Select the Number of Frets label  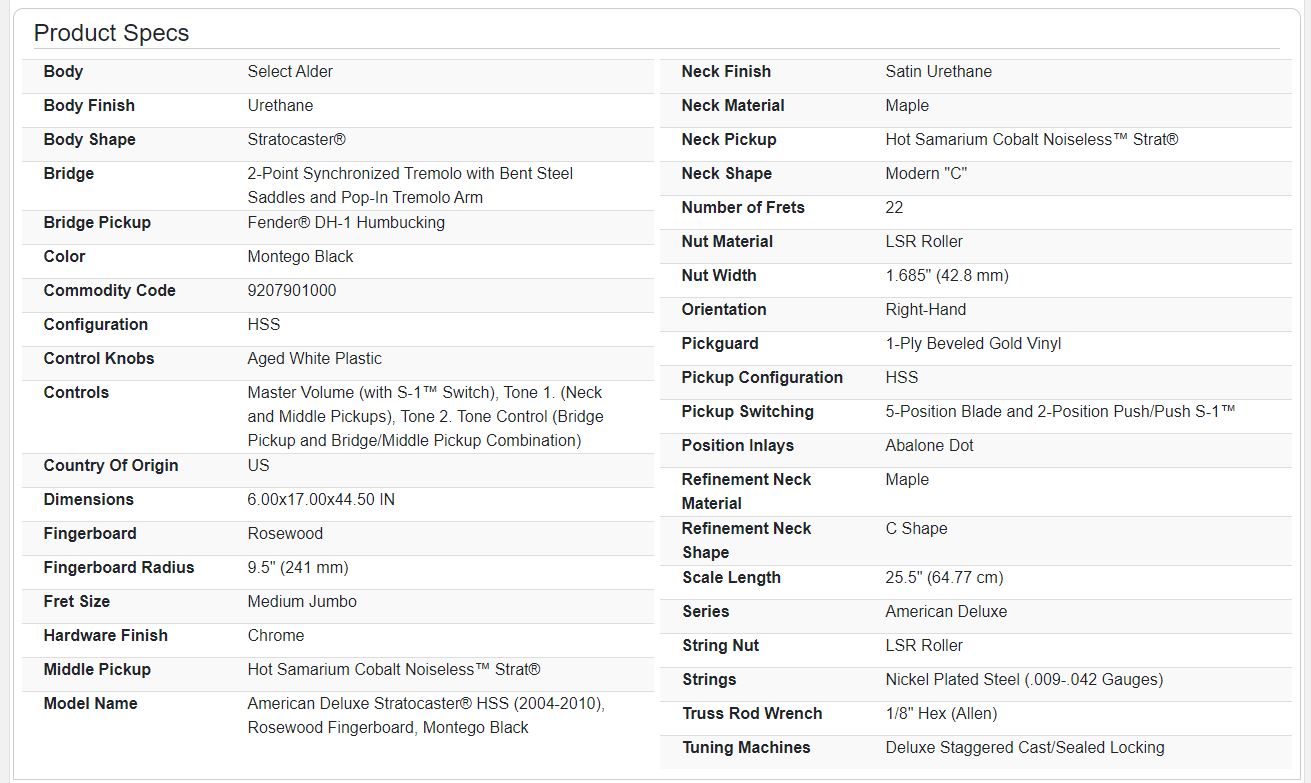[743, 208]
